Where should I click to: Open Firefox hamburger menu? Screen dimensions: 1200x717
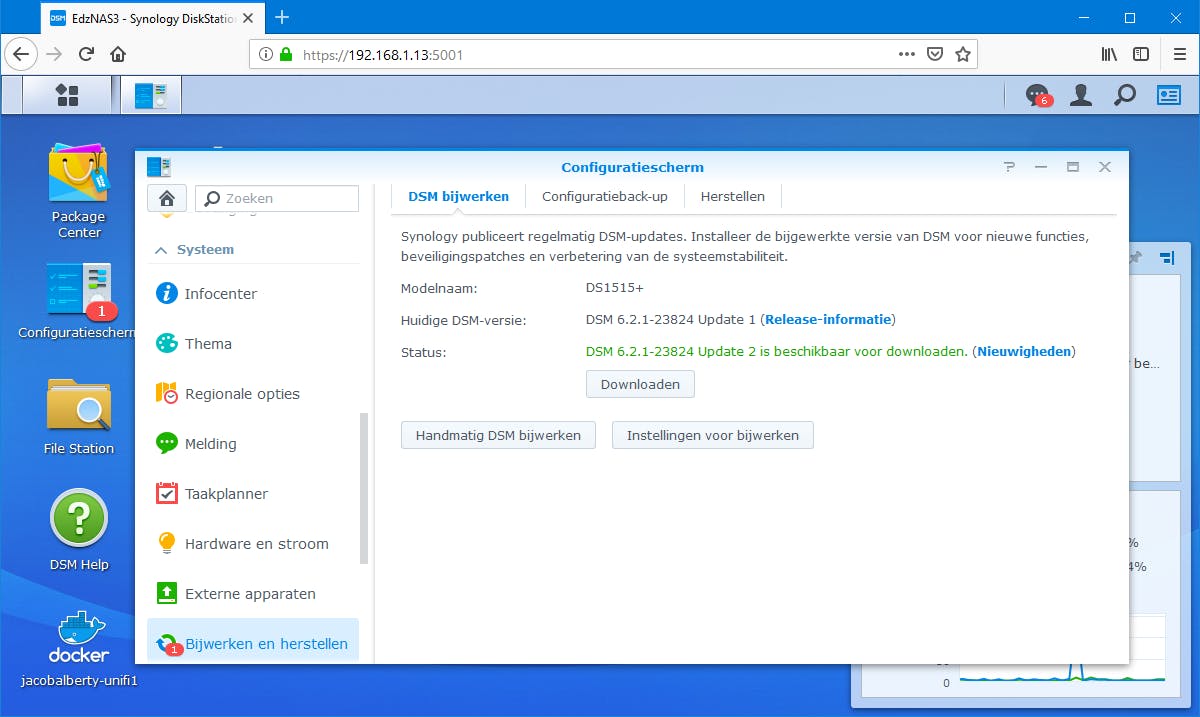[x=1180, y=55]
